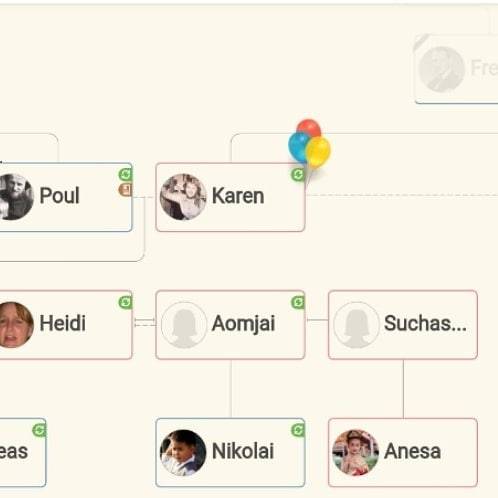Screen dimensions: 498x498
Task: Click the green match icon on Karen's card
Action: click(x=298, y=175)
